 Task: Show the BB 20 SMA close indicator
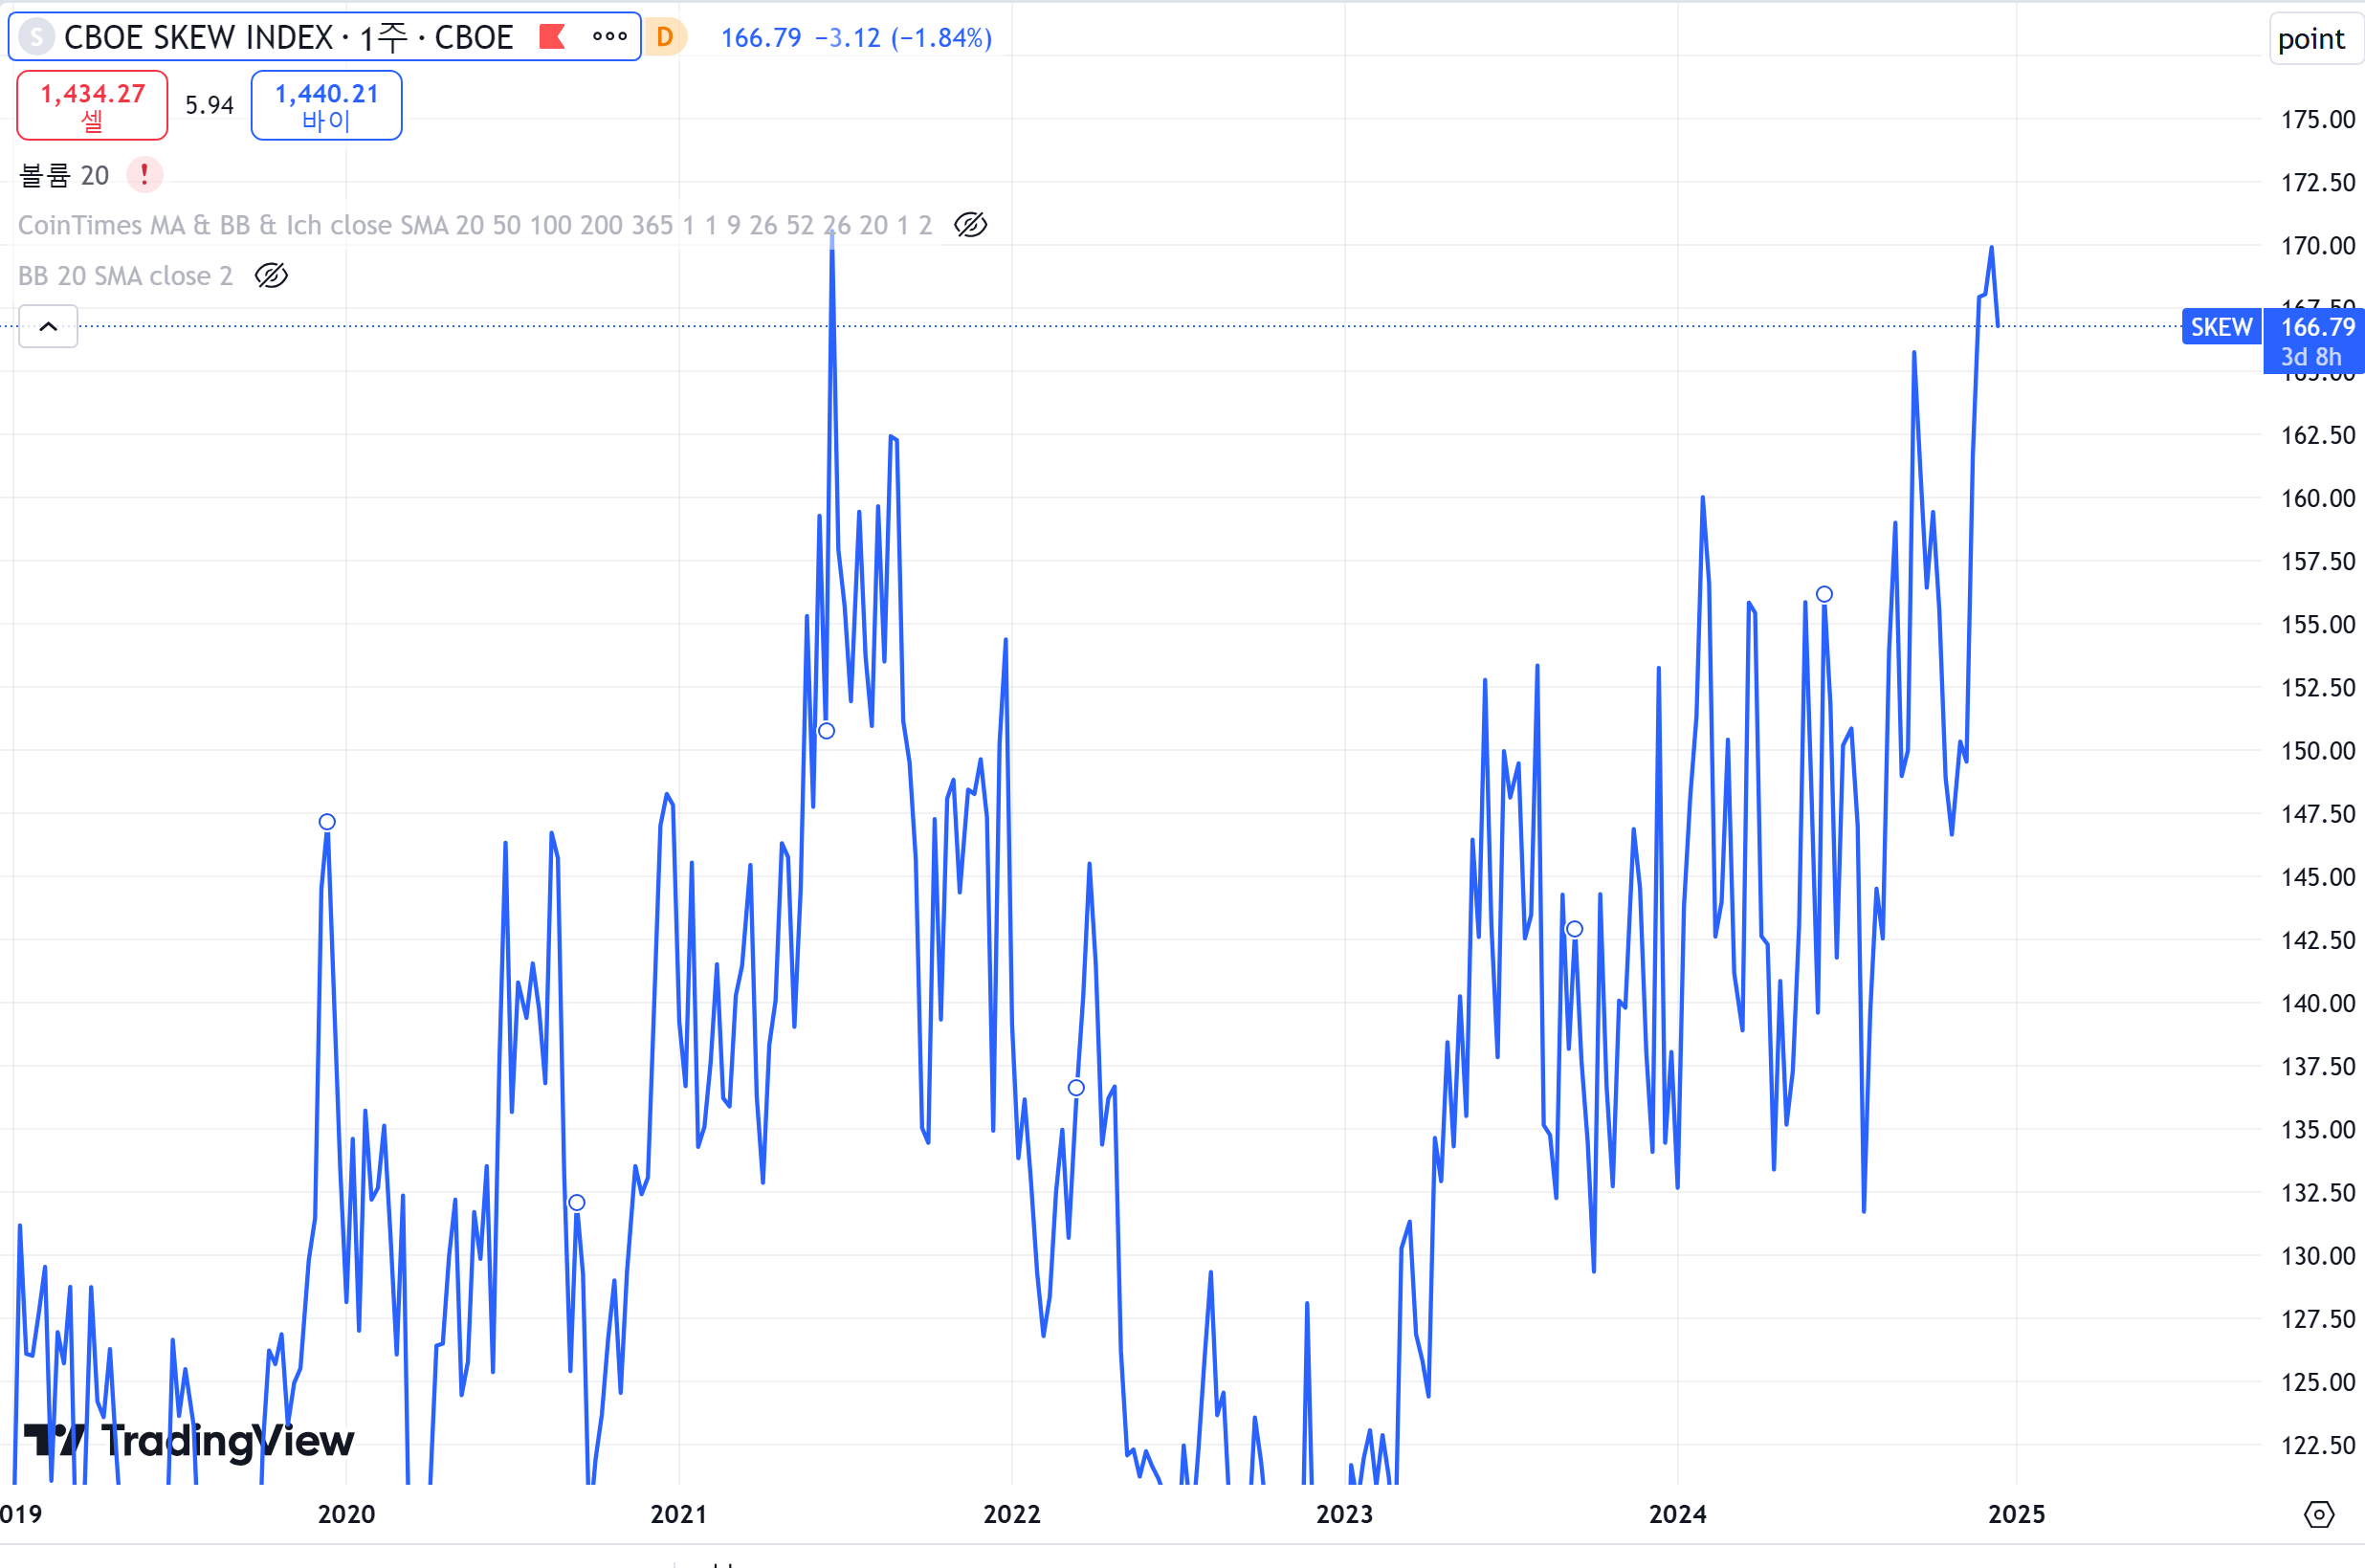click(271, 275)
